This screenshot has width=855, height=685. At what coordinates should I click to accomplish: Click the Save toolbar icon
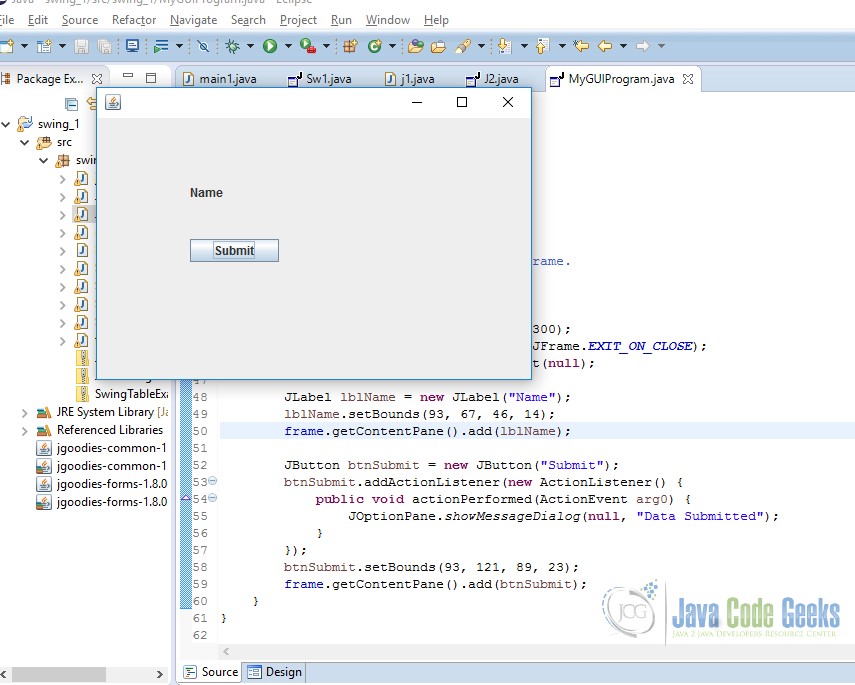point(80,46)
